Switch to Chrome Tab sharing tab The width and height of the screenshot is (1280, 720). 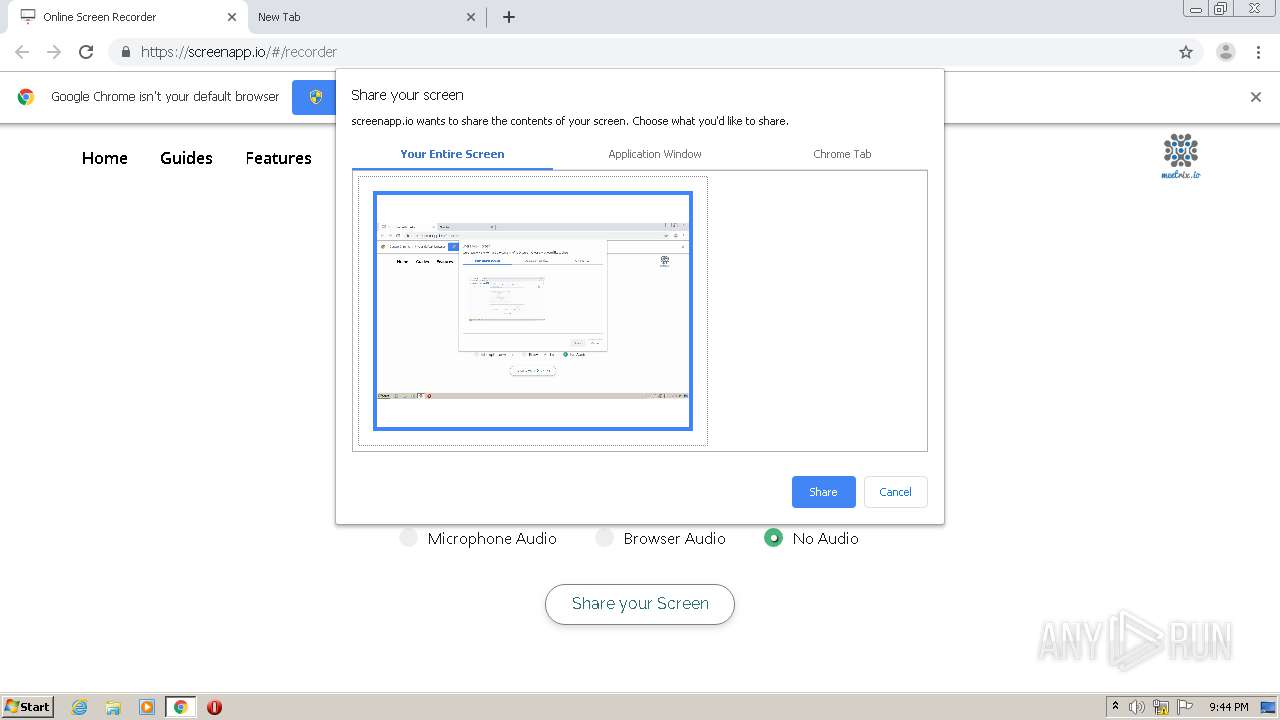coord(842,154)
